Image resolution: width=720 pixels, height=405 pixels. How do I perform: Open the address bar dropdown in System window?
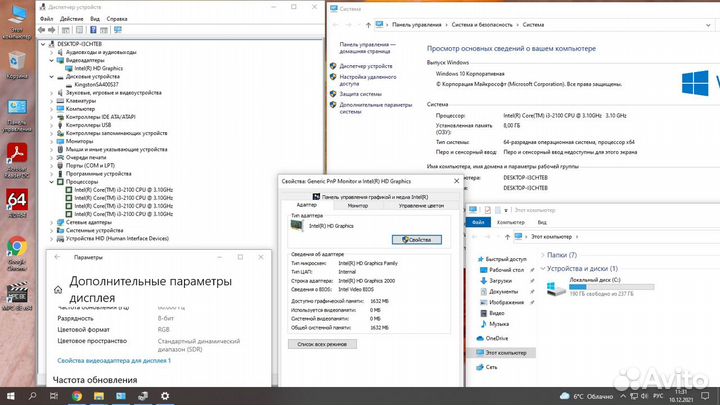[708, 25]
